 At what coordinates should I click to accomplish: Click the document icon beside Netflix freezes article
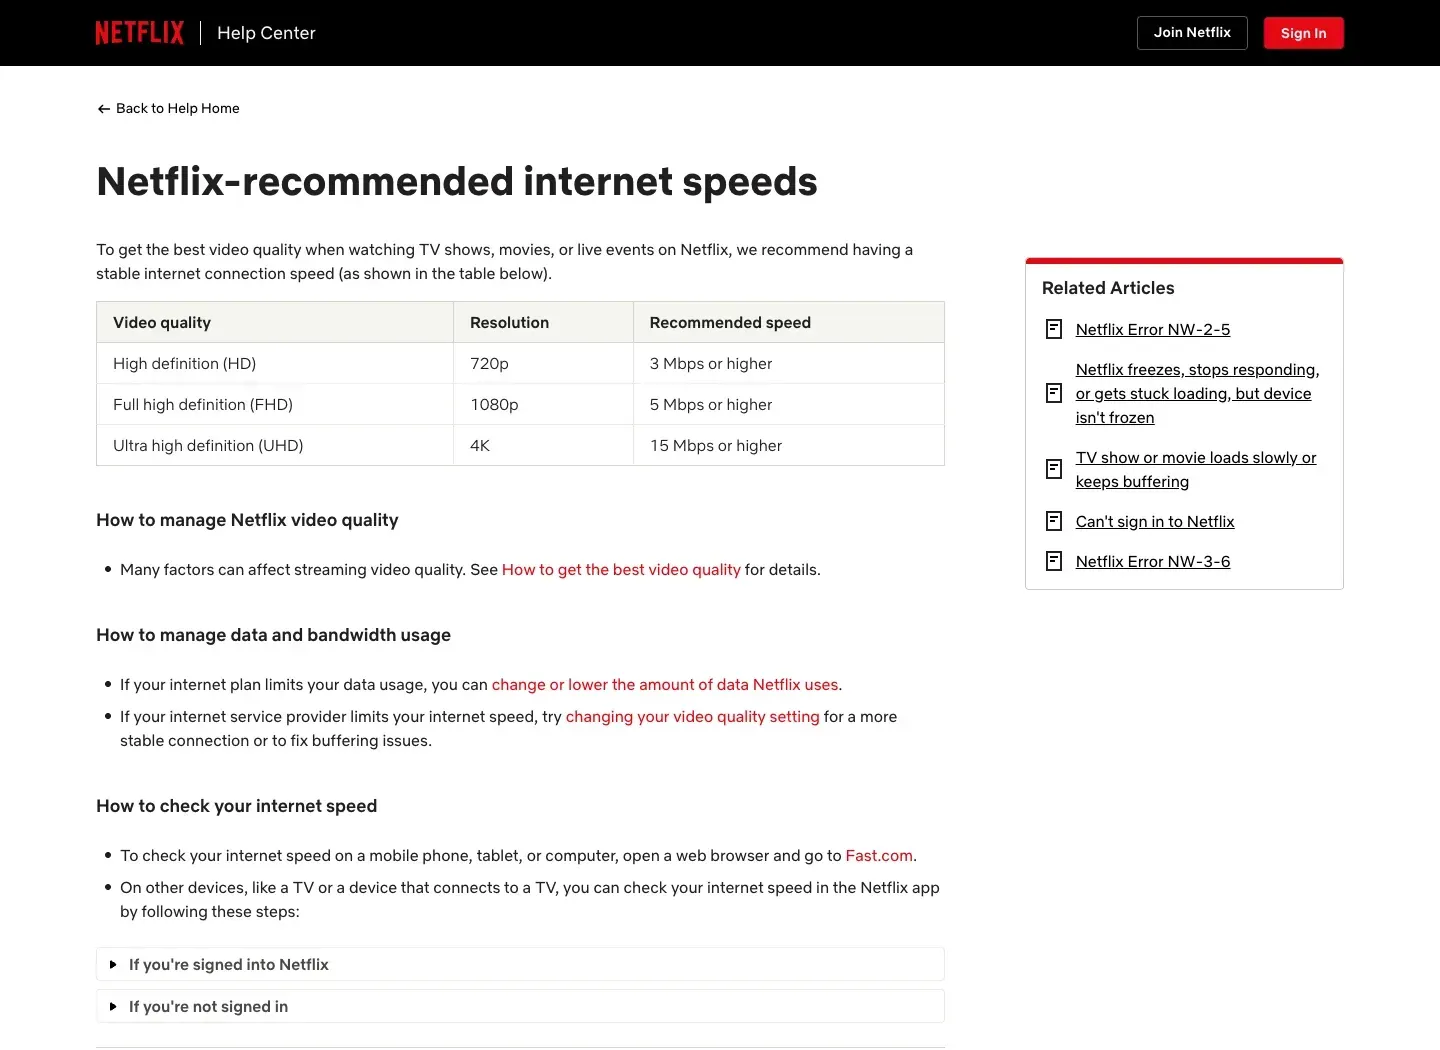[x=1054, y=393]
